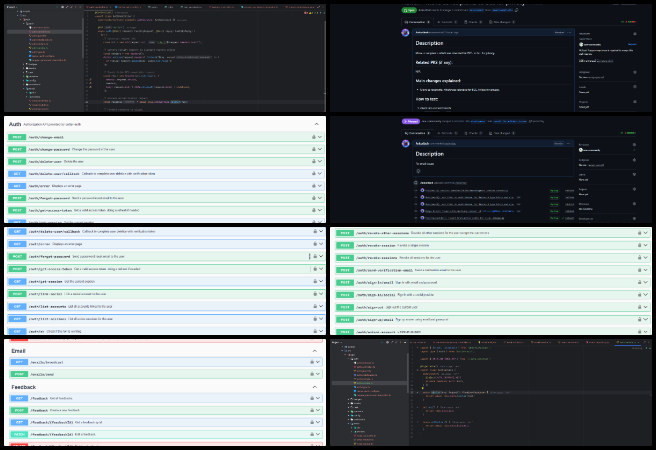The width and height of the screenshot is (656, 450).
Task: Expand the /auth/sign-out endpoint chevron
Action: [x=646, y=307]
